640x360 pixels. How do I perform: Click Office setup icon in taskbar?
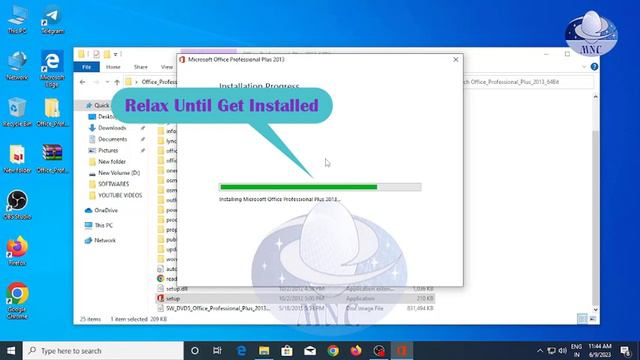(402, 351)
